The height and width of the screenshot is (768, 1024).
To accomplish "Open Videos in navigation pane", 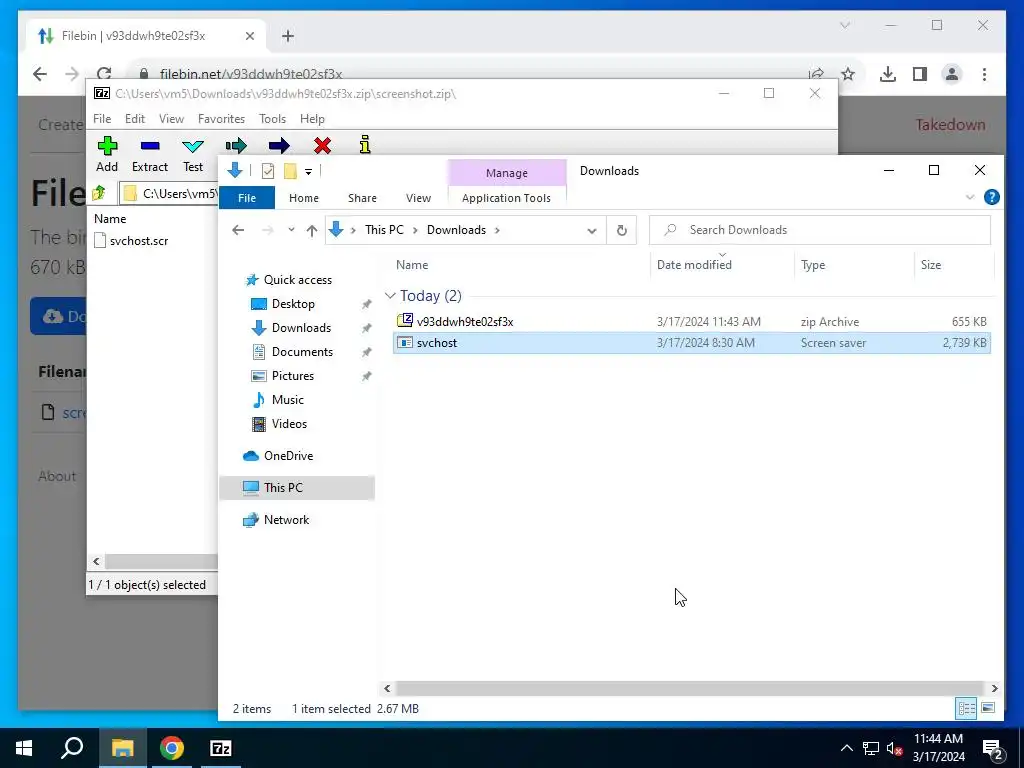I will tap(289, 424).
